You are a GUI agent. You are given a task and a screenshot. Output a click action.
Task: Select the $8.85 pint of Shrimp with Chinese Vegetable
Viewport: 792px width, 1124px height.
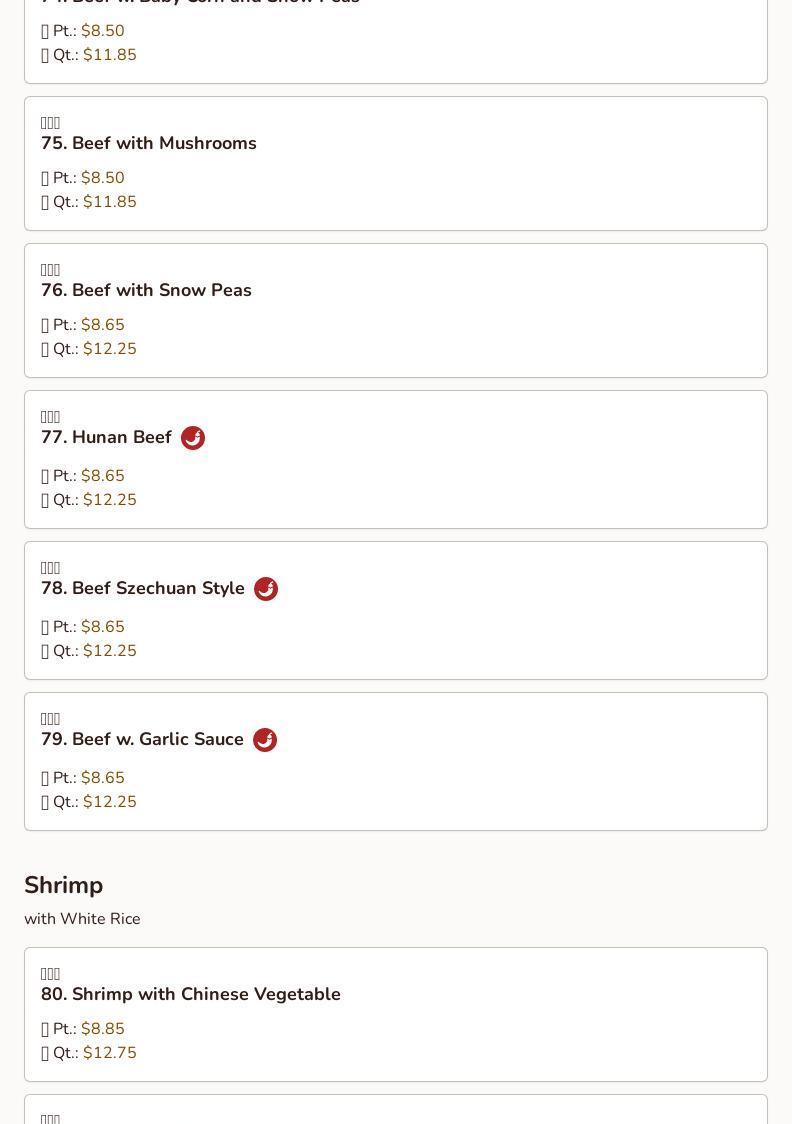(x=102, y=1029)
